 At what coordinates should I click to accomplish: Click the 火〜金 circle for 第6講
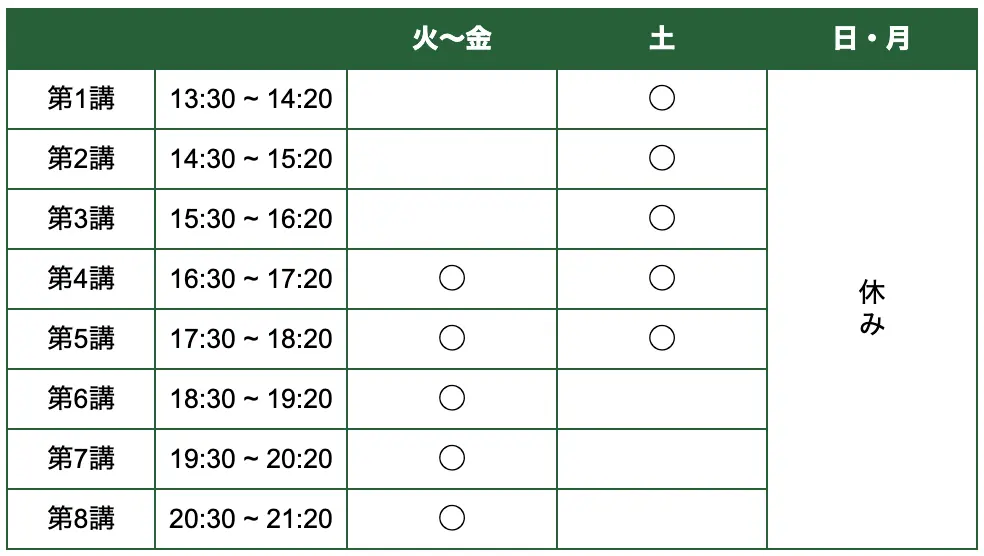[452, 398]
